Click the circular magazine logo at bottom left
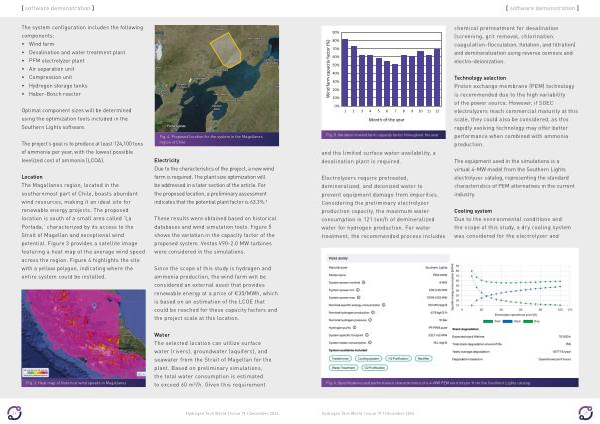This screenshot has height=424, width=600. [14, 413]
